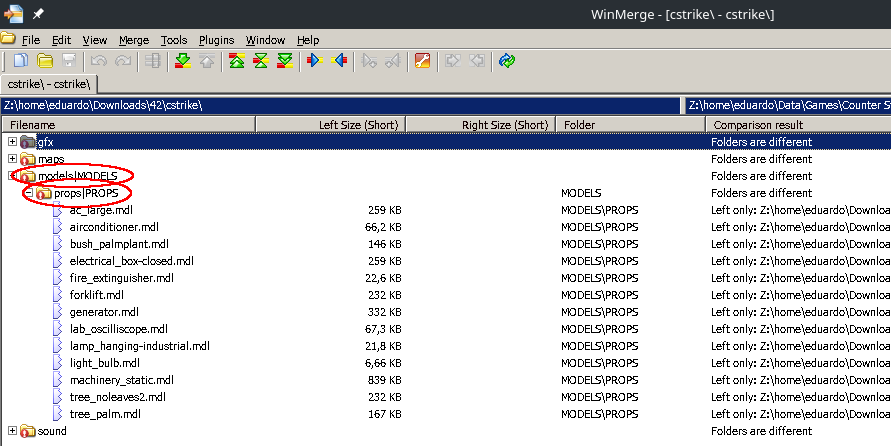Open the Plugins menu

pos(216,40)
